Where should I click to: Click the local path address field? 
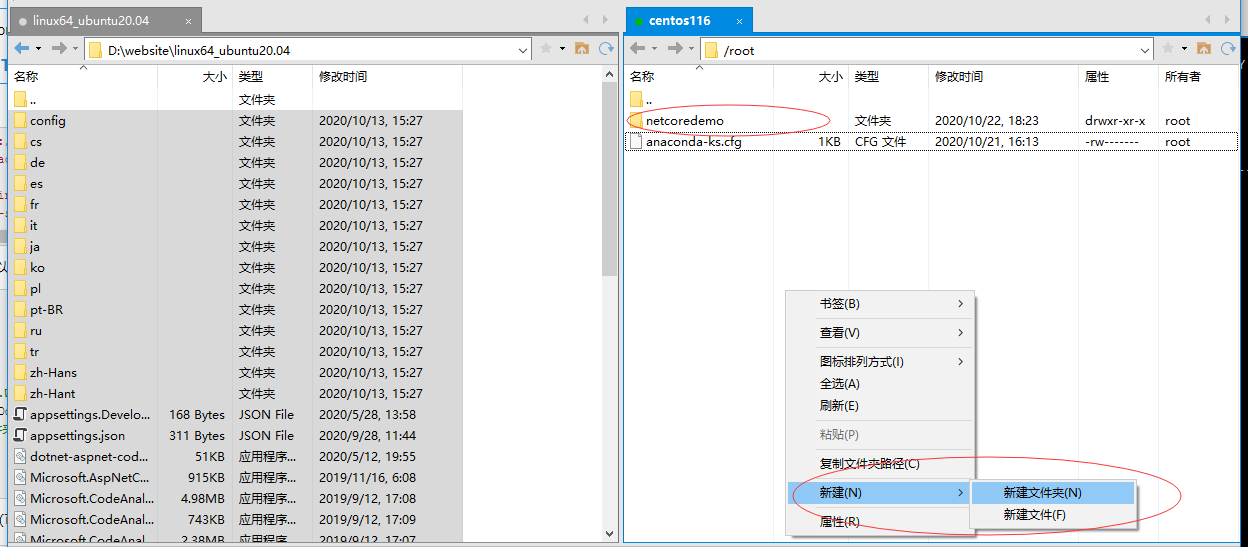(x=308, y=49)
